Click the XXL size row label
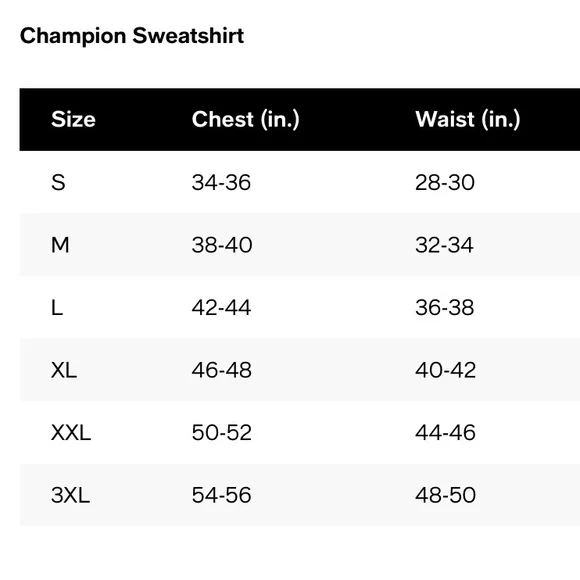The height and width of the screenshot is (580, 580). pos(71,432)
